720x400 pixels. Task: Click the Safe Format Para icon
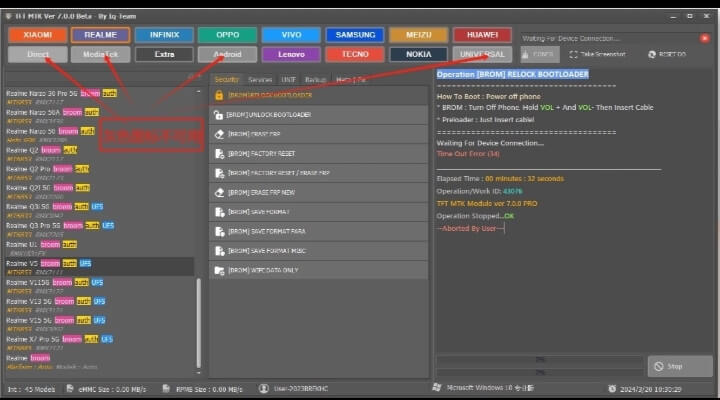(219, 231)
